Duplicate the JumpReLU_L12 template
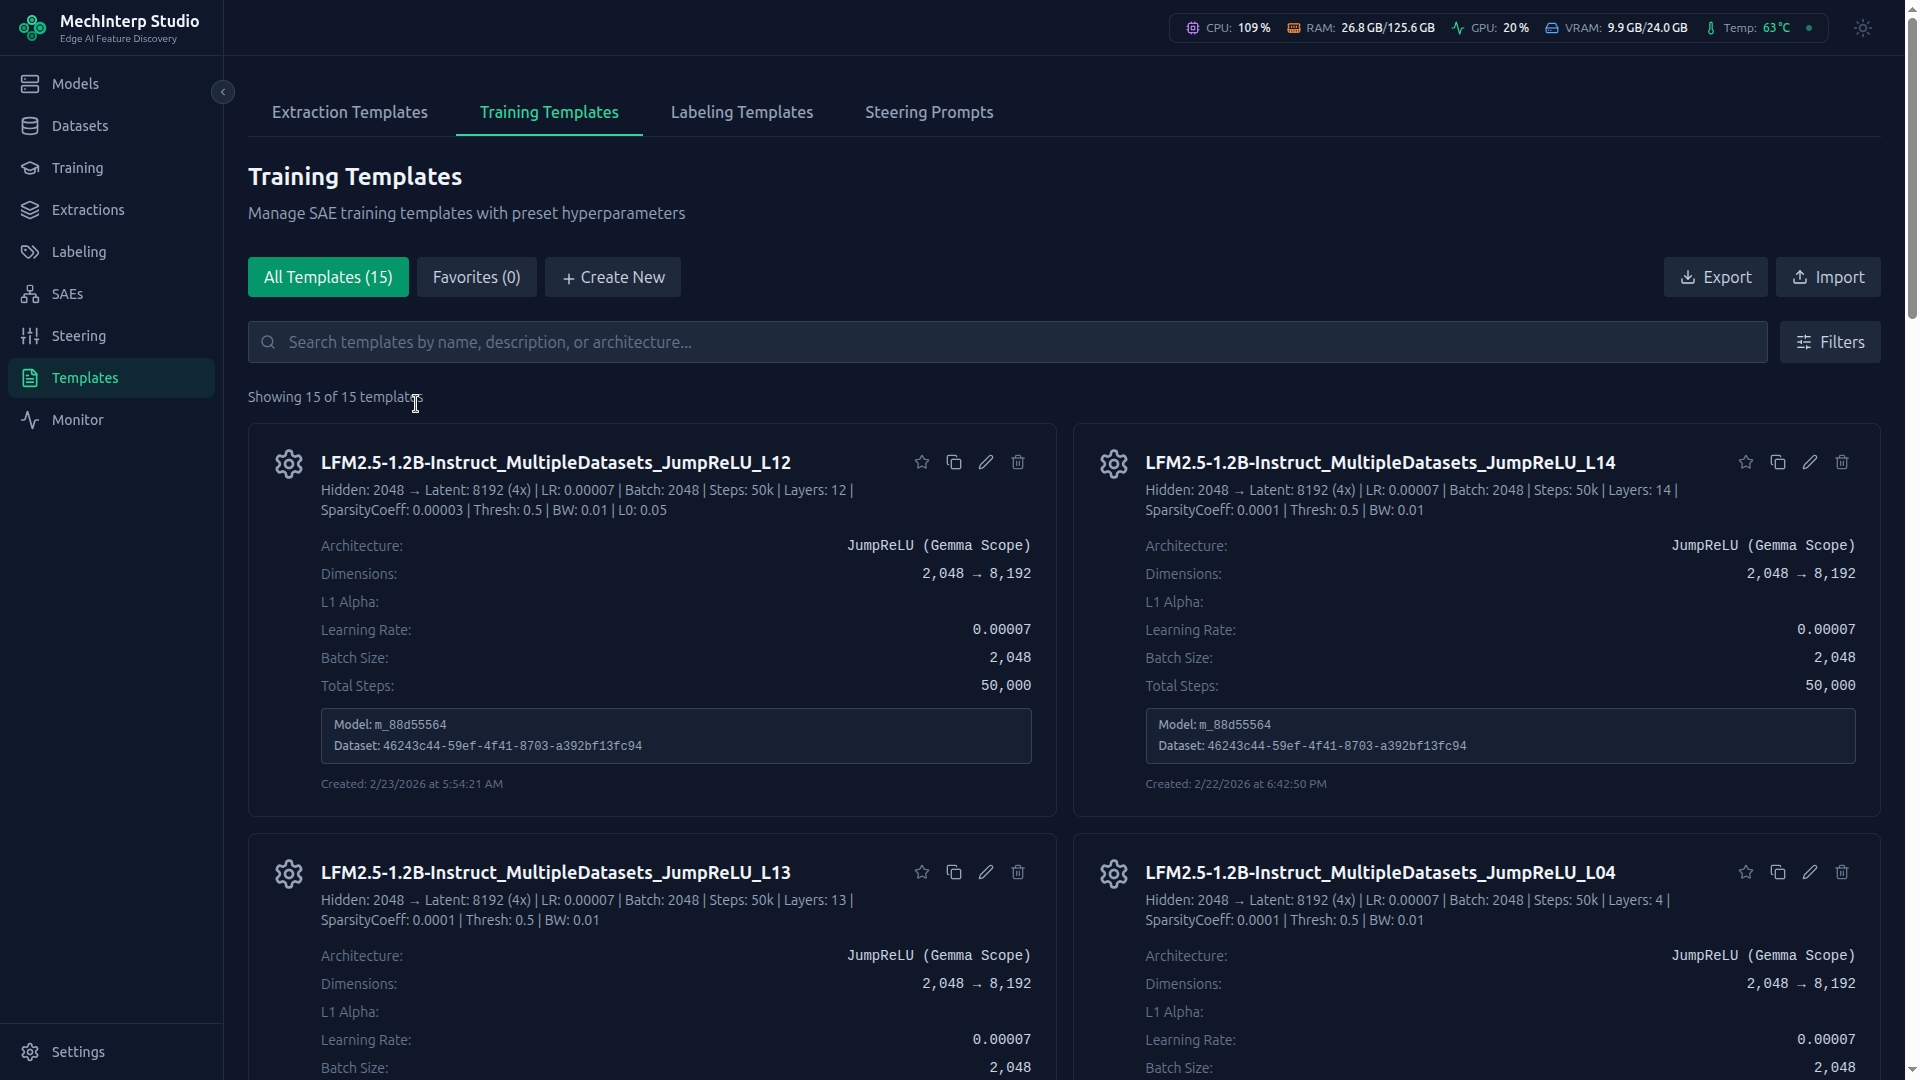Viewport: 1920px width, 1080px height. point(953,462)
